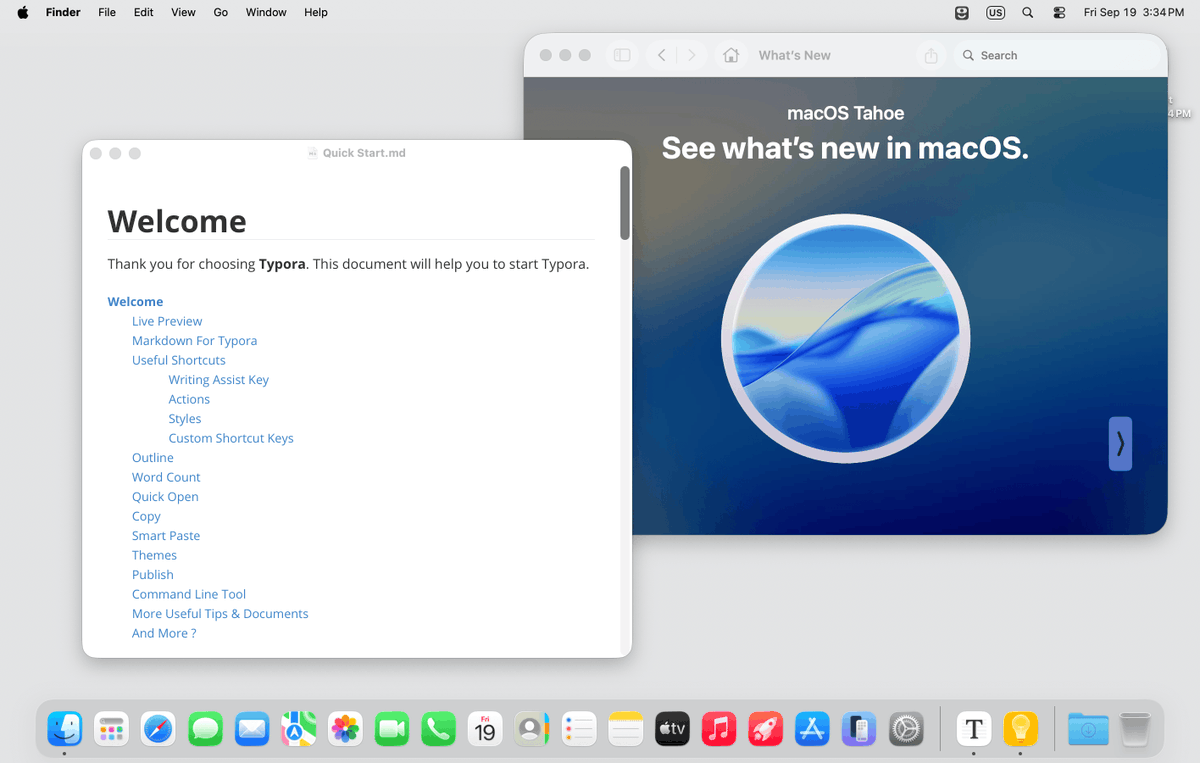Open Finder from the Dock

tap(65, 729)
